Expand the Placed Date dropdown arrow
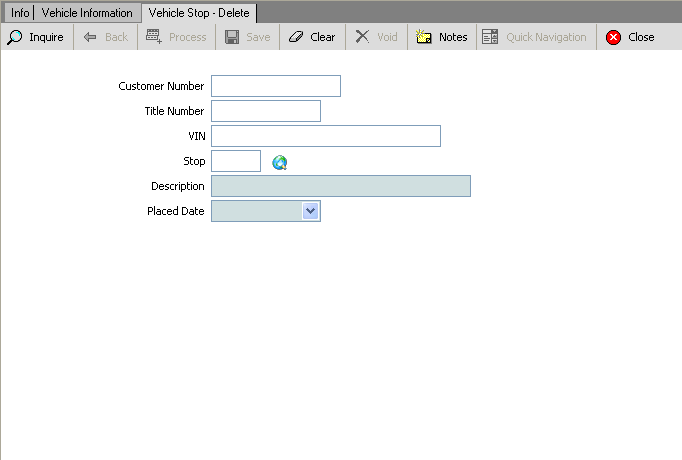Screen dimensions: 682x460 [x=310, y=211]
